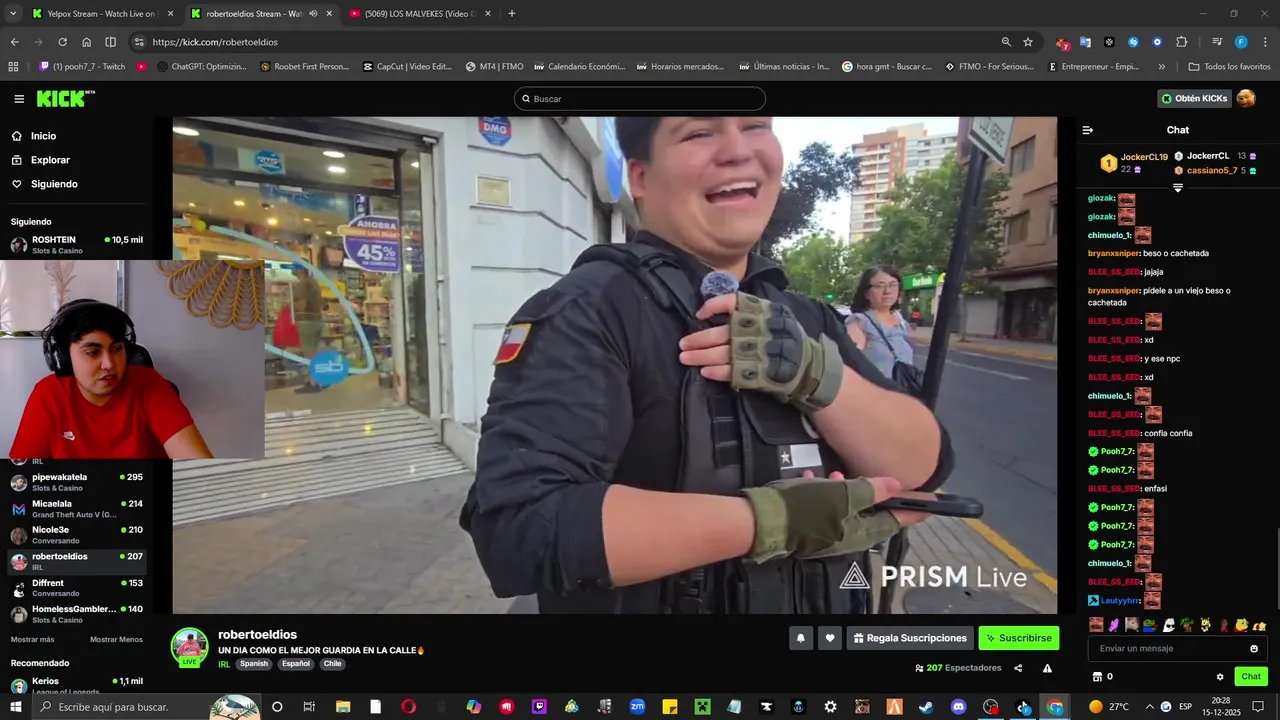The width and height of the screenshot is (1280, 720).
Task: Bookmark this page with the star
Action: pyautogui.click(x=1028, y=42)
